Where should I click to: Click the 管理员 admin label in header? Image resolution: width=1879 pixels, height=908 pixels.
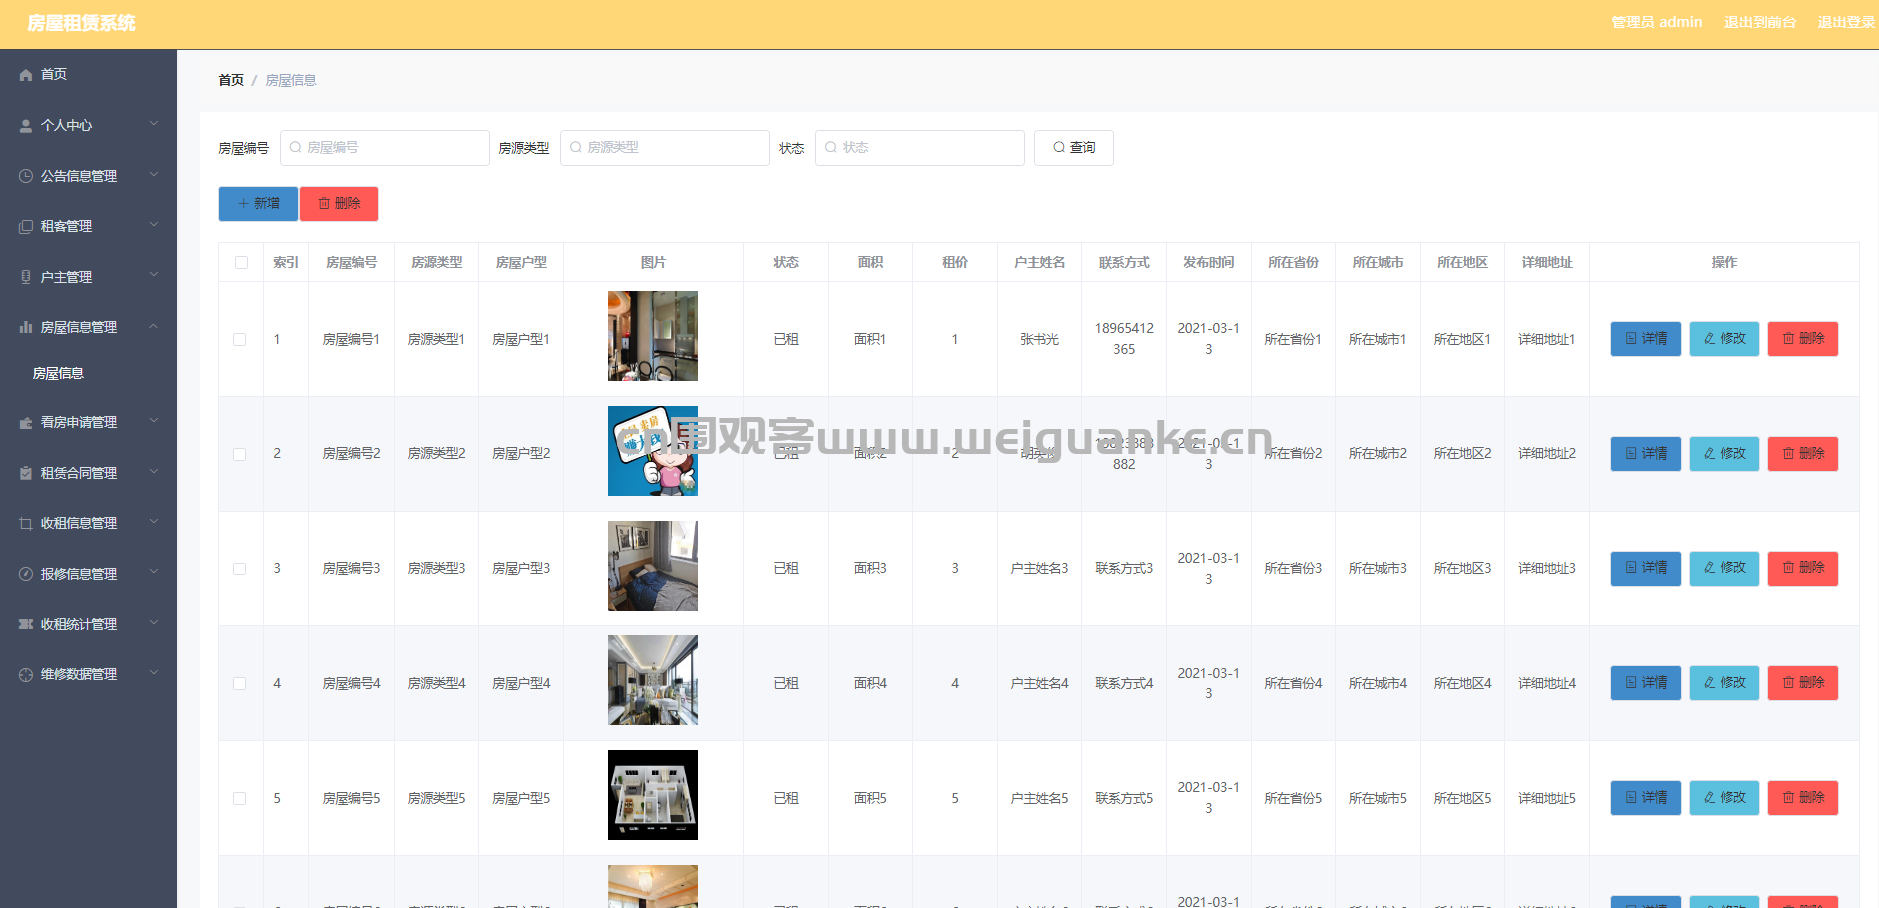[x=1657, y=22]
